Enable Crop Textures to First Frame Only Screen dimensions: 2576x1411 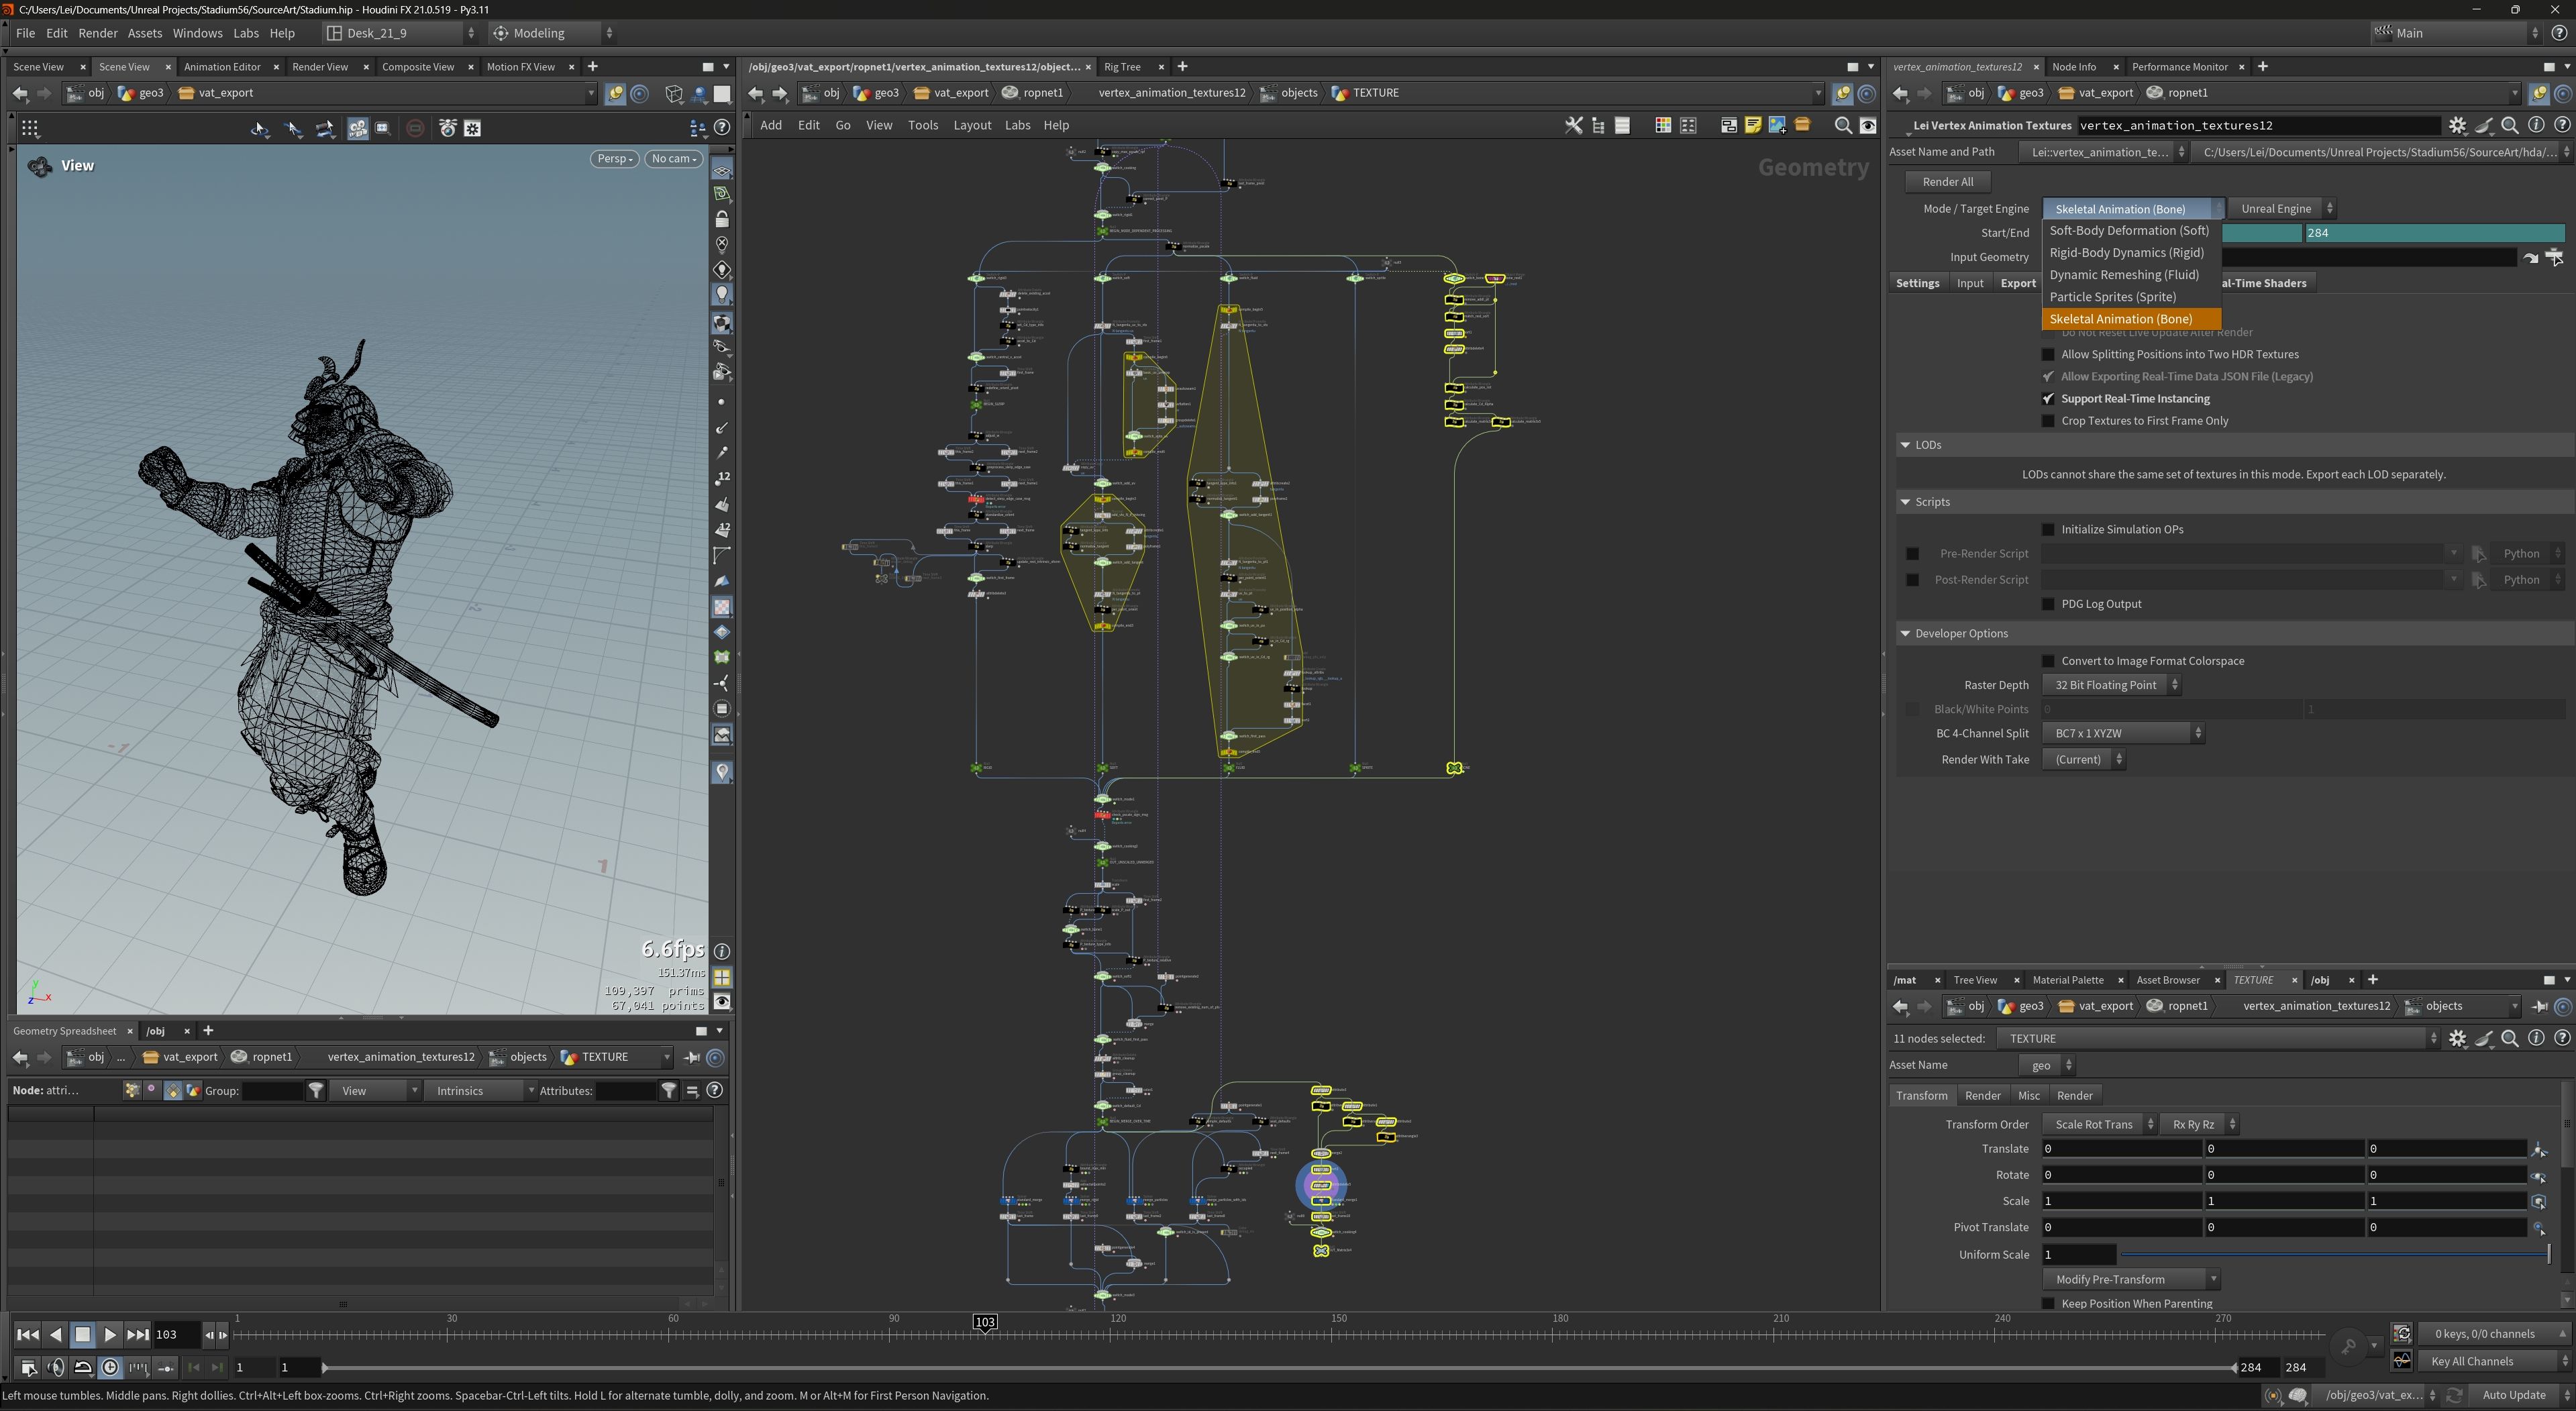(x=2048, y=421)
